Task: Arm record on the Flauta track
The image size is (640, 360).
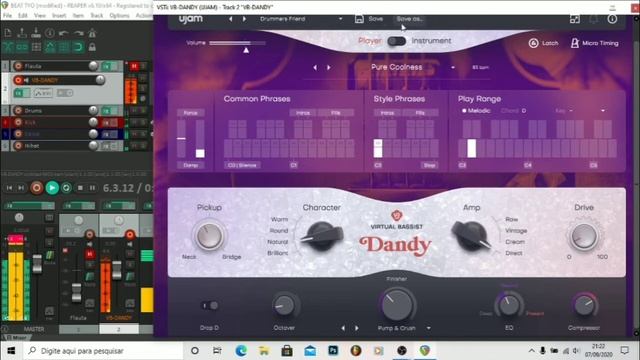Action: (x=18, y=66)
